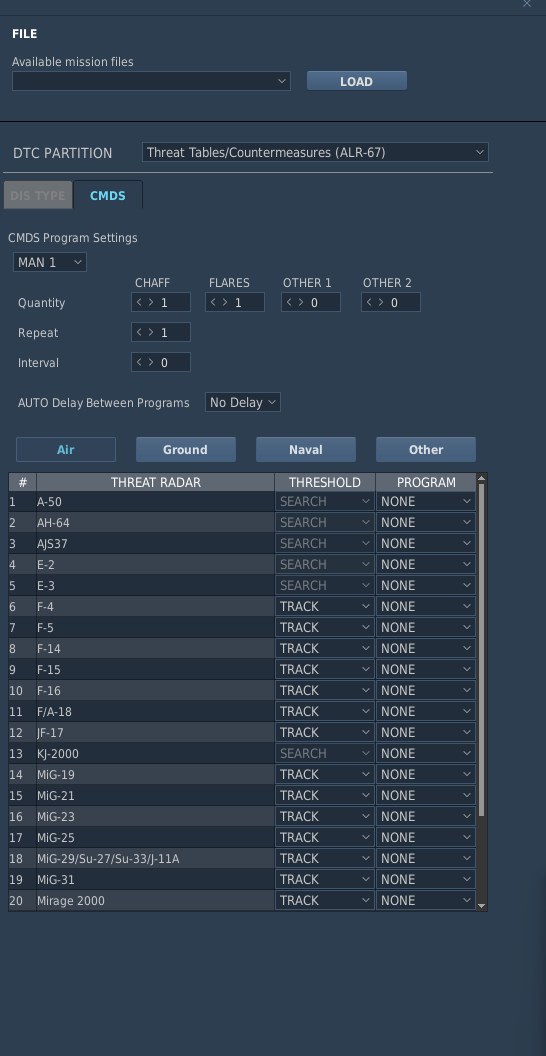The width and height of the screenshot is (546, 1056).
Task: Select the Ground threat category
Action: pos(186,449)
